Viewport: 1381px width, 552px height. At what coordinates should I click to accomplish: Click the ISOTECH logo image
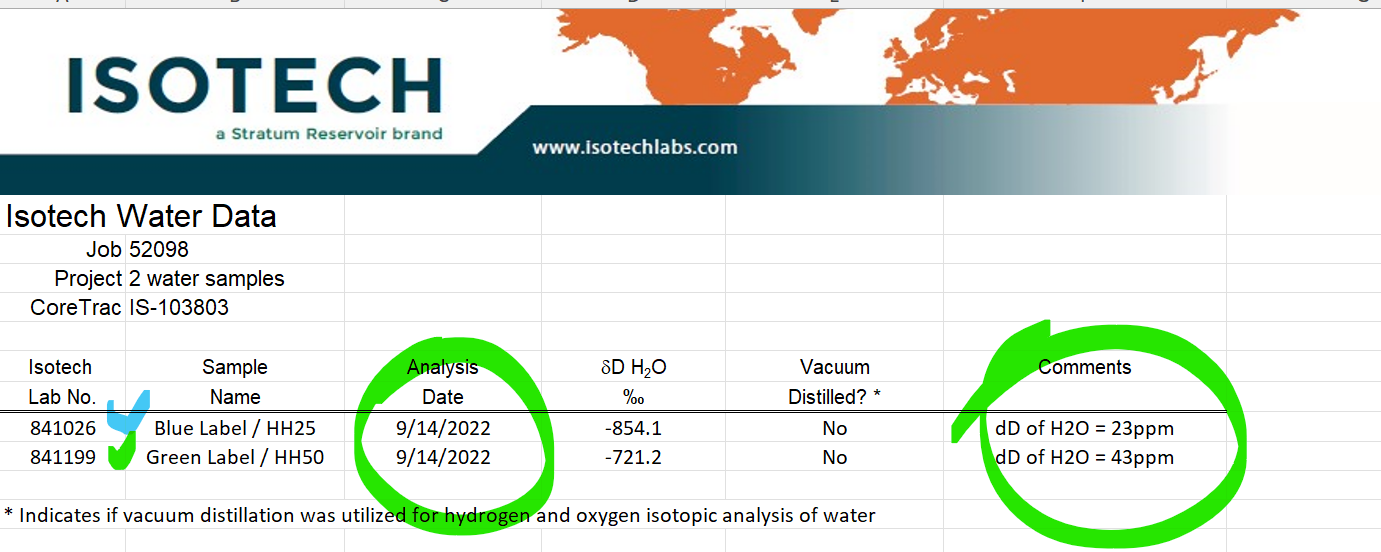click(x=255, y=85)
